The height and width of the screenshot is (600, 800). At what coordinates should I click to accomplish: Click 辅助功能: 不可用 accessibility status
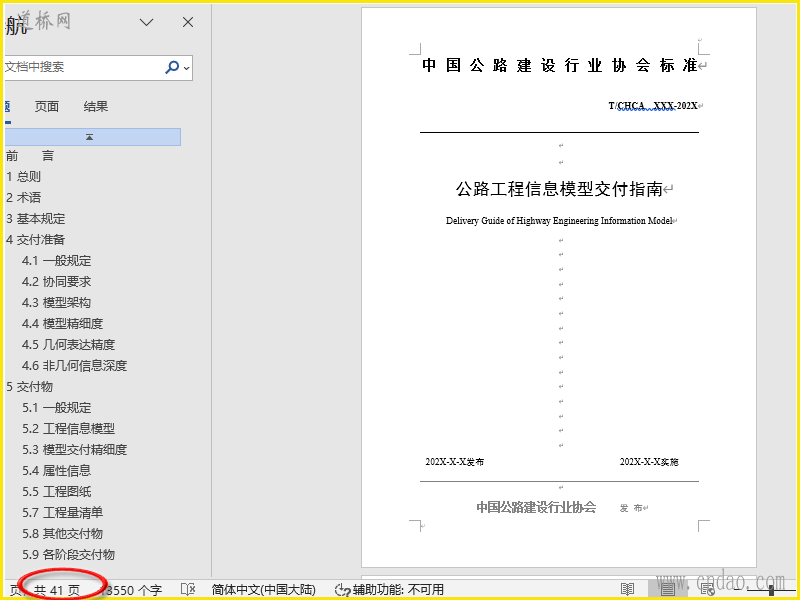(389, 590)
